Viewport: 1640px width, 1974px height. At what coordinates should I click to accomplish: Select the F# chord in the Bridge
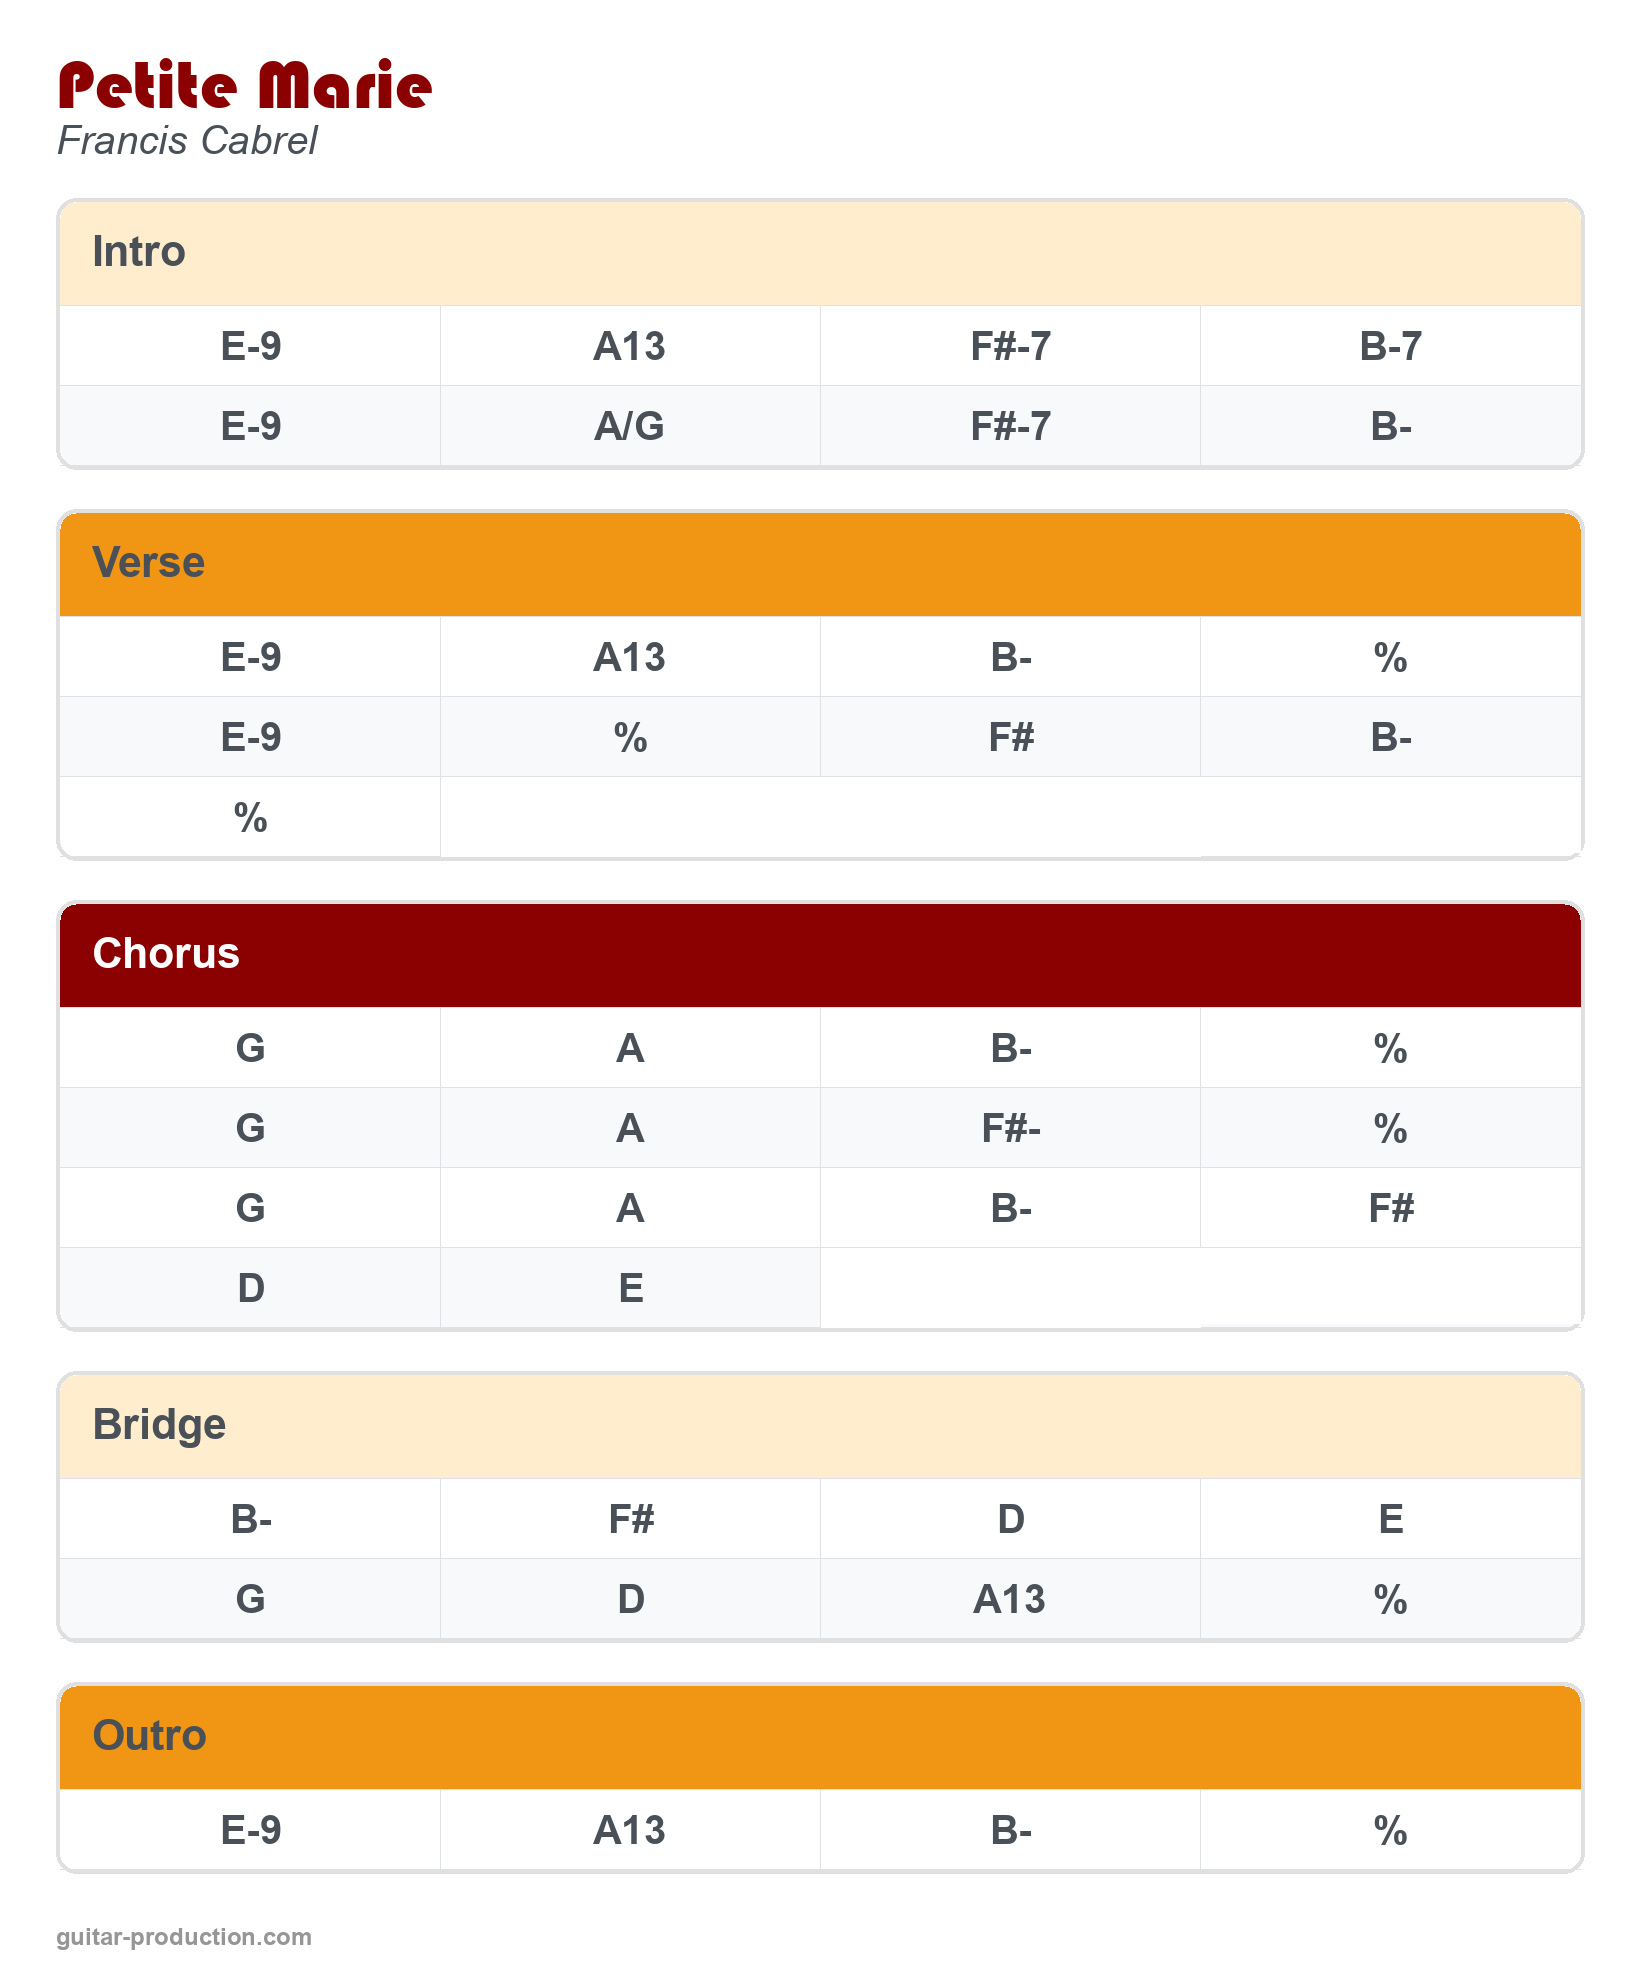(x=630, y=1520)
